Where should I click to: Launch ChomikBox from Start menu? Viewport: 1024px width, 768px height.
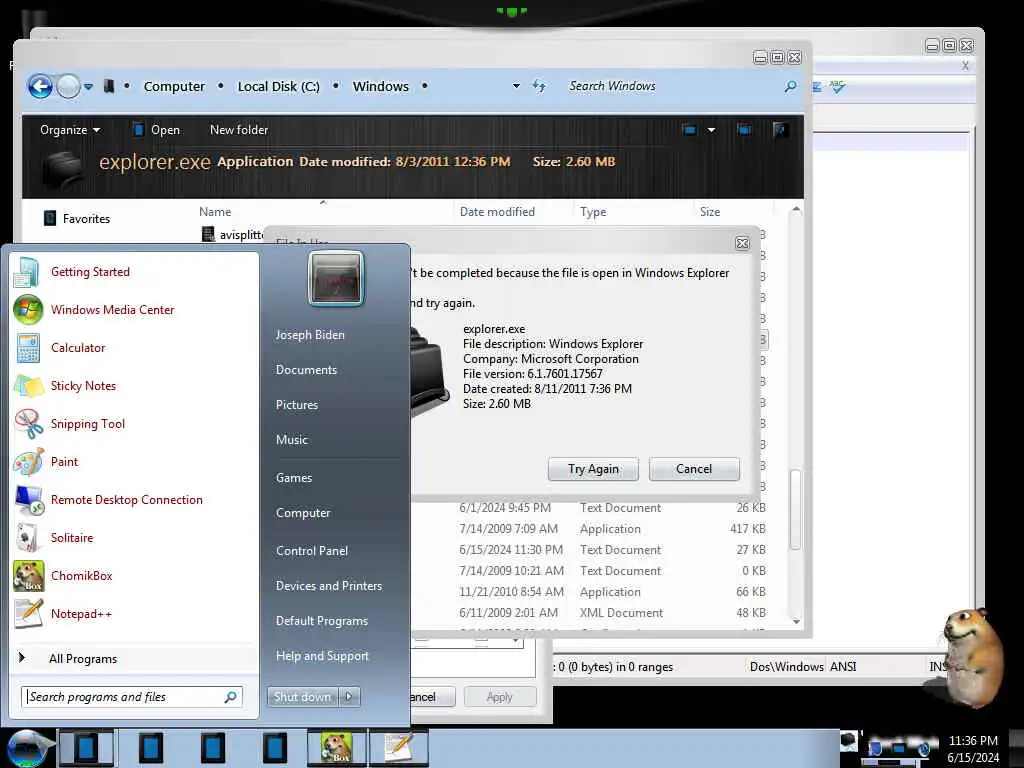[x=82, y=575]
